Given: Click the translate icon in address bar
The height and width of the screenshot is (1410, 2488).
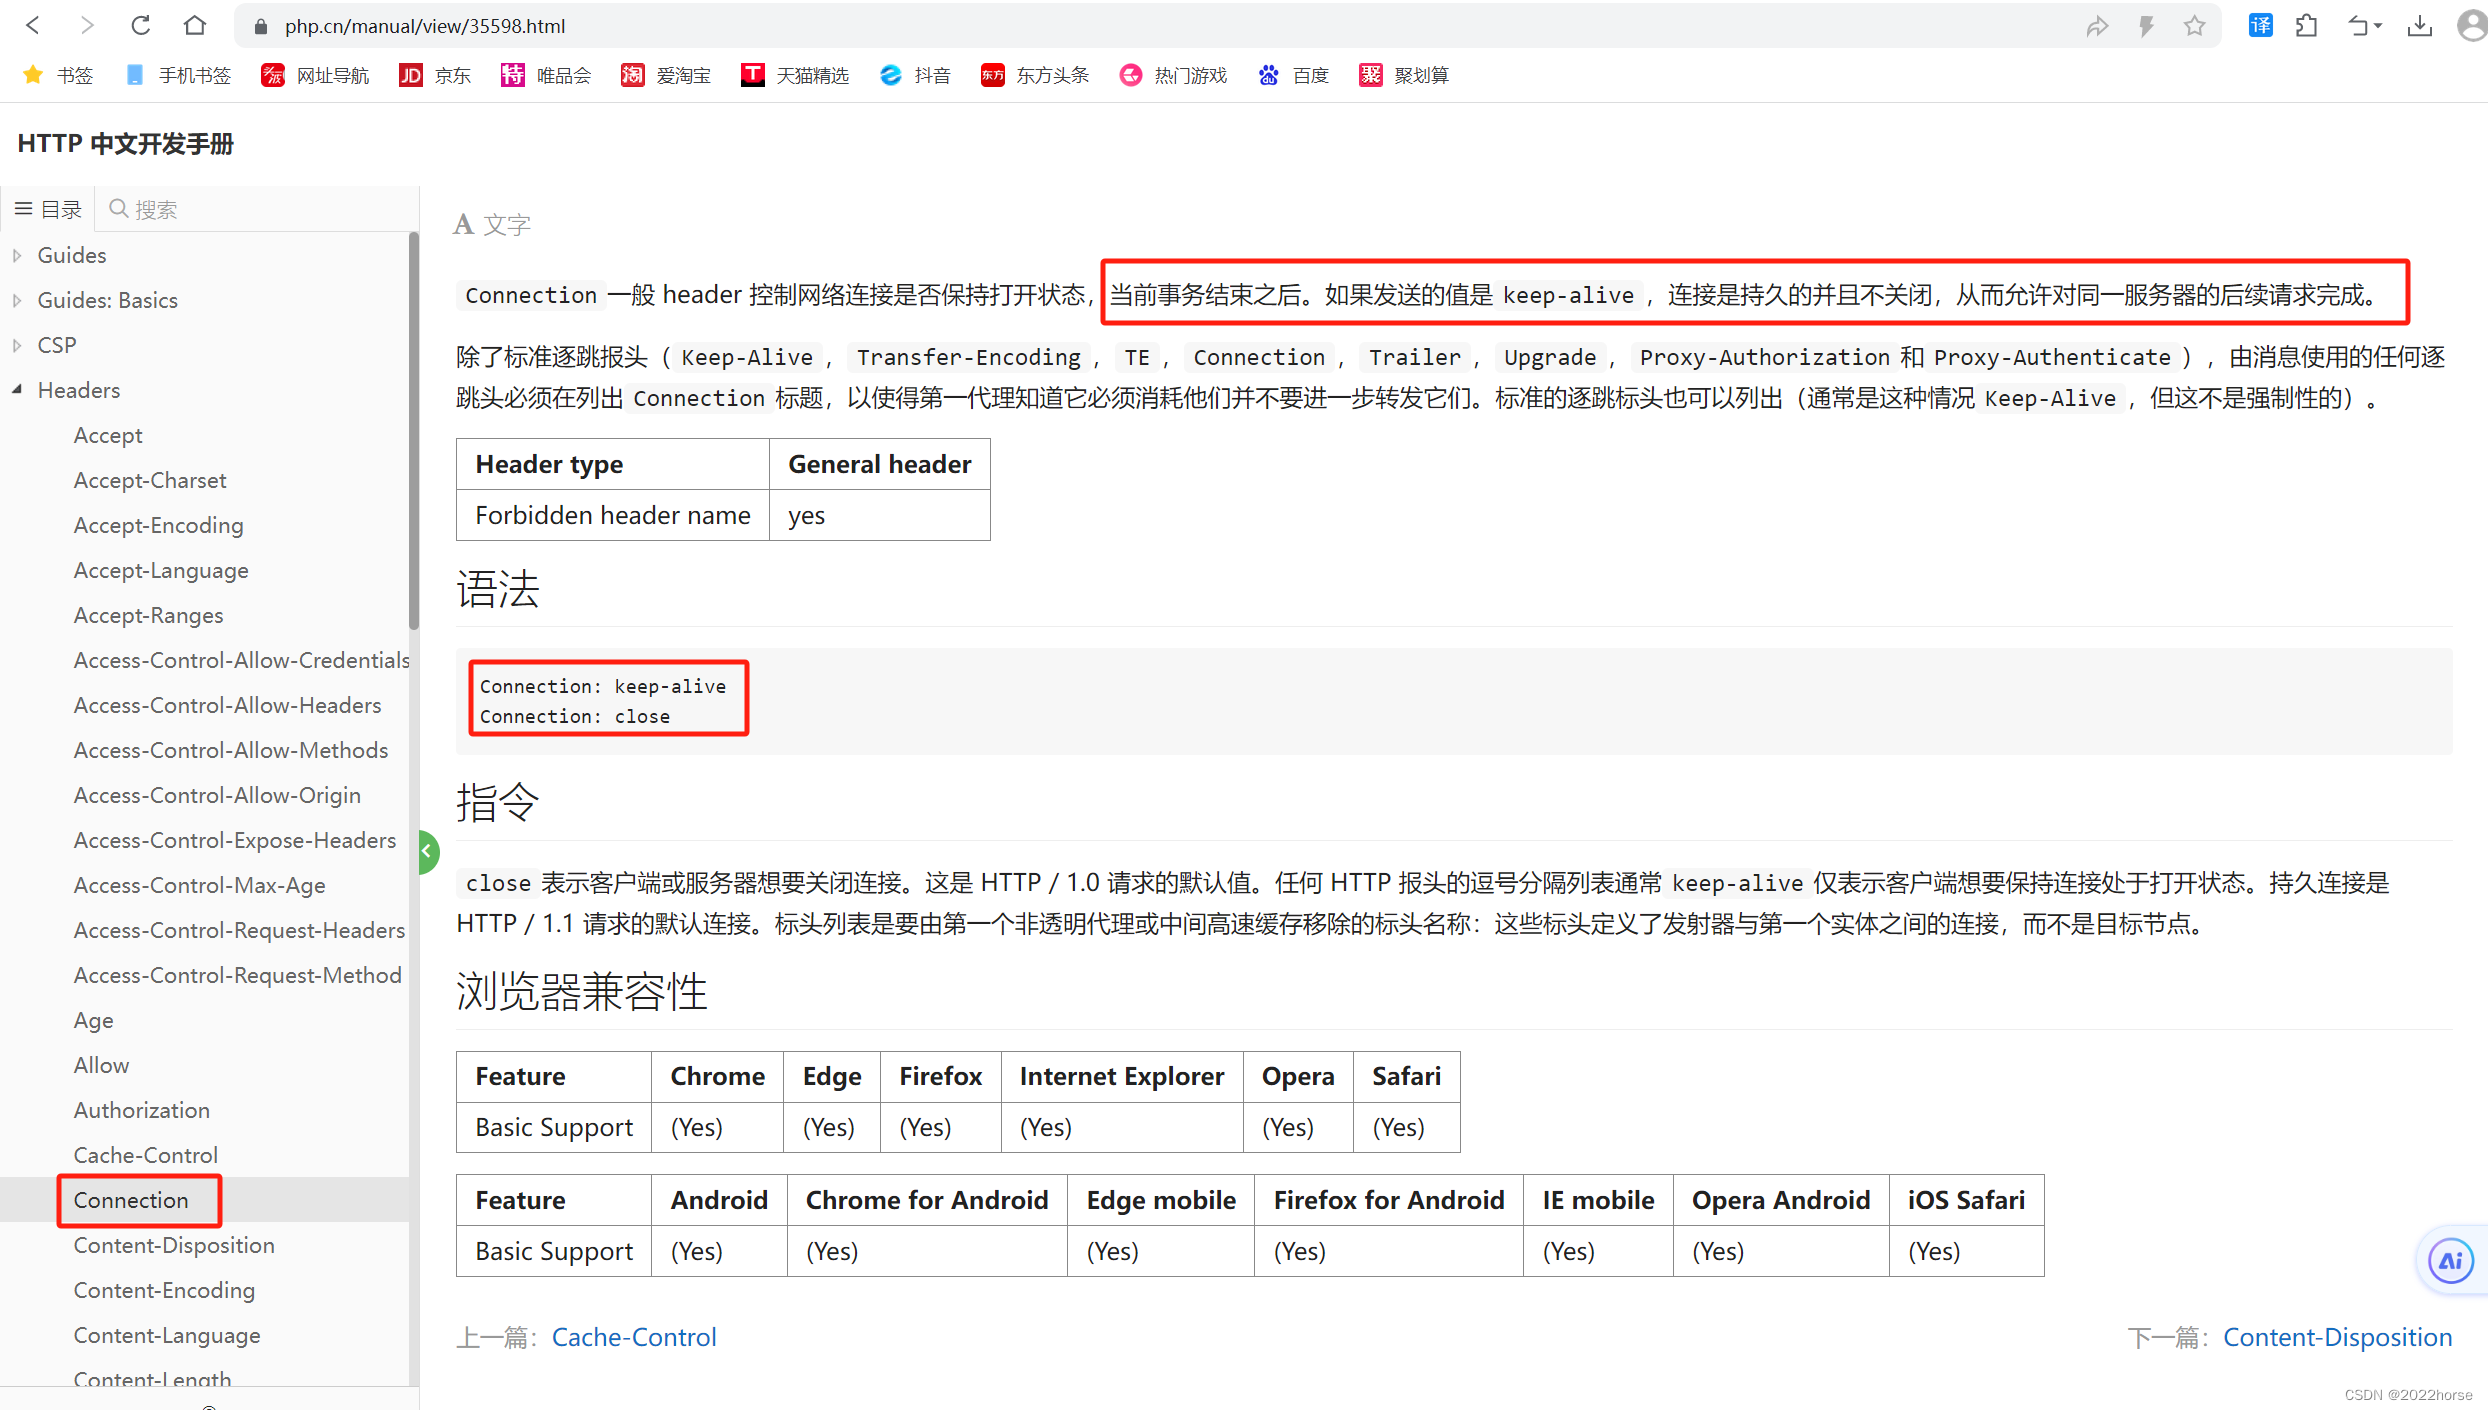Looking at the screenshot, I should click(2257, 26).
